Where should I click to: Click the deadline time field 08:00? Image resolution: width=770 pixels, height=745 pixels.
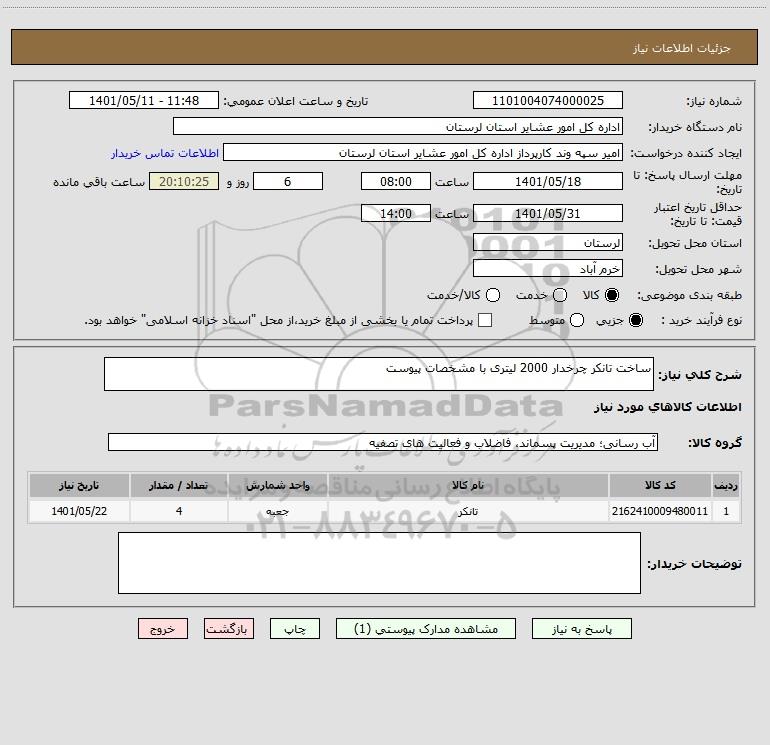pyautogui.click(x=396, y=182)
